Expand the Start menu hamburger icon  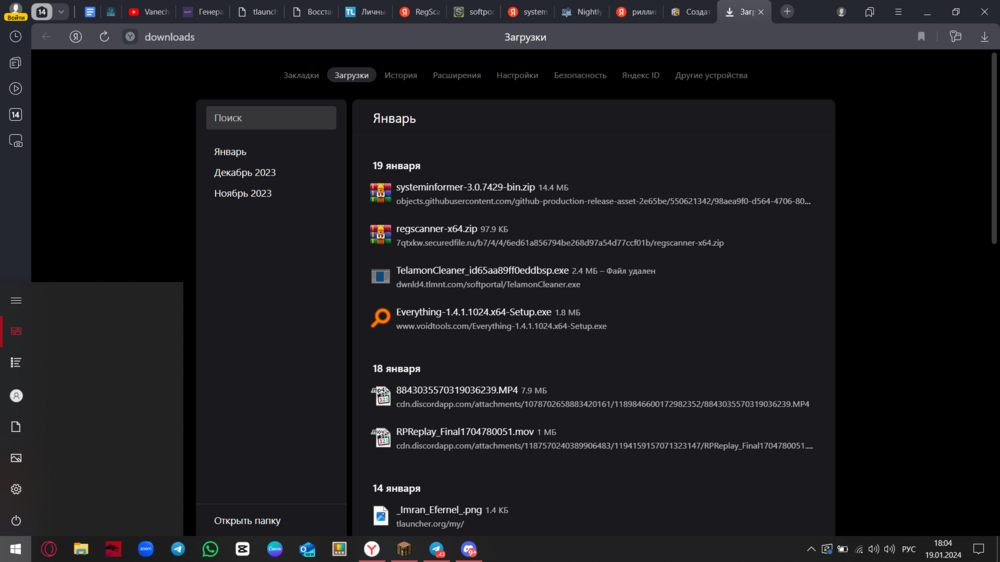pos(16,300)
